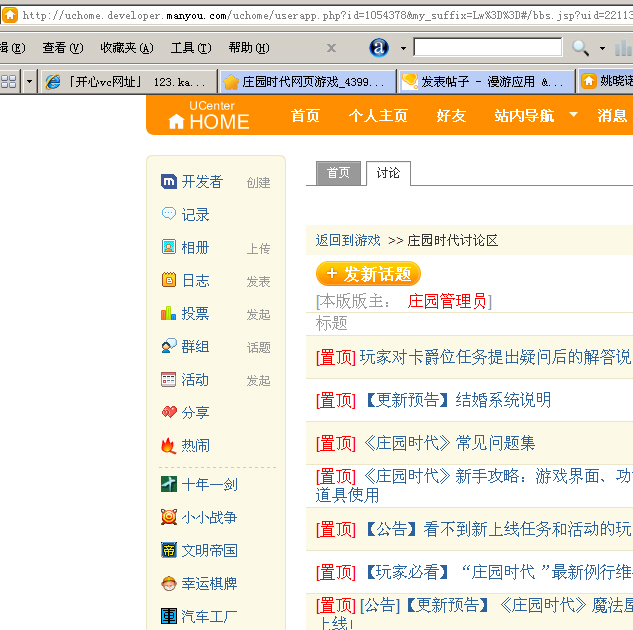
Task: Click the UCenter HOME logo
Action: pos(209,115)
